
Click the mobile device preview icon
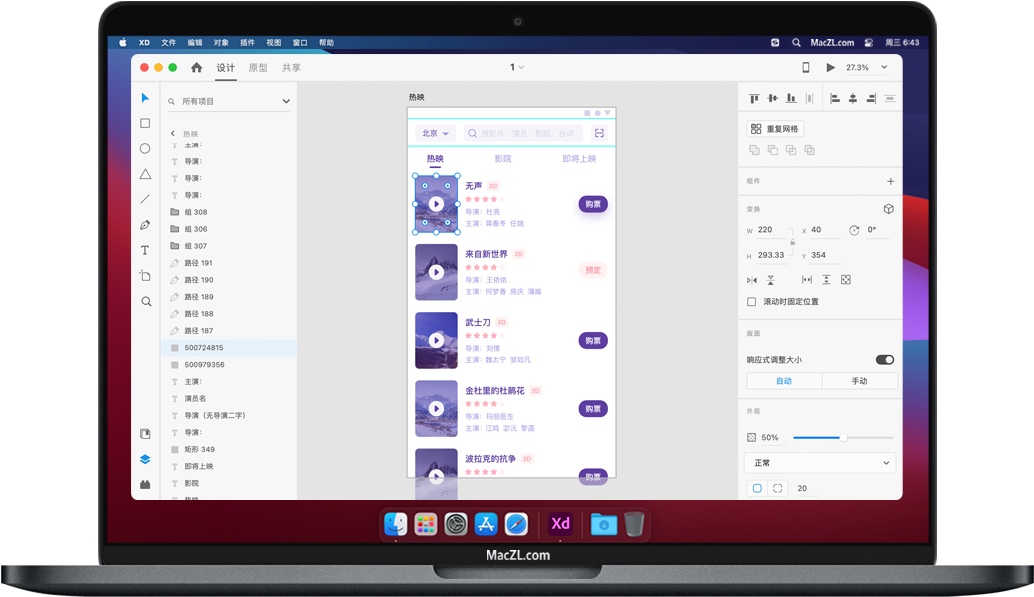tap(806, 67)
